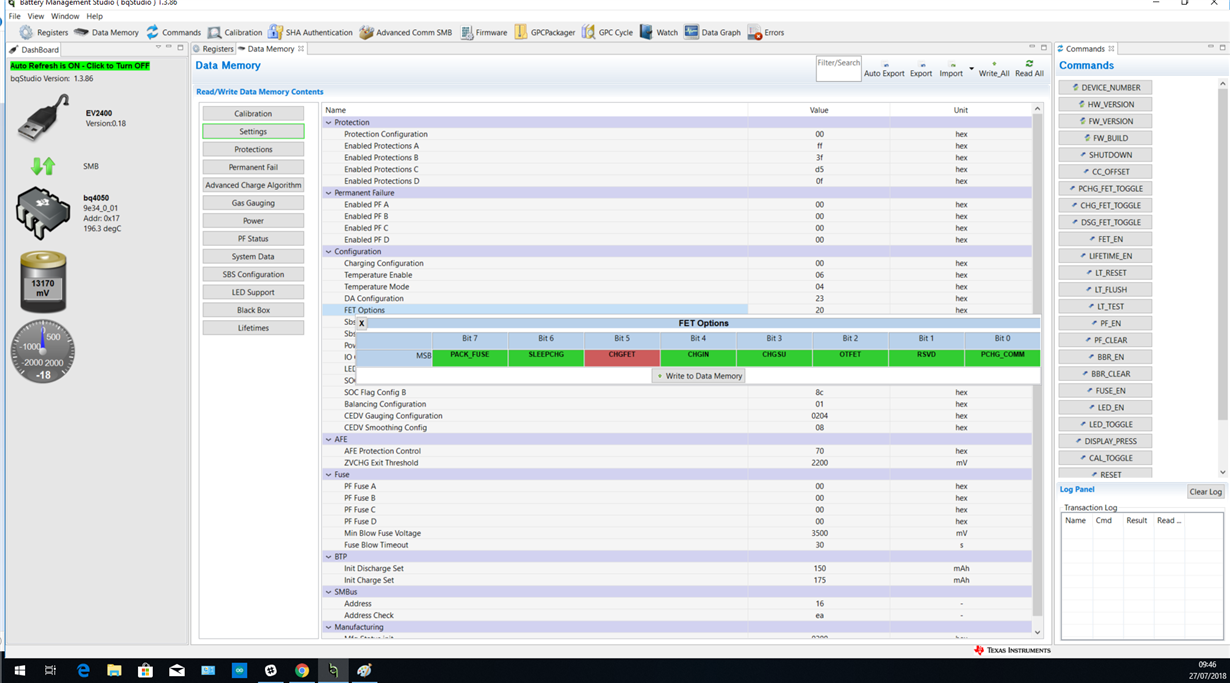The width and height of the screenshot is (1230, 683).
Task: Launch the GPCPackager tool
Action: [544, 32]
